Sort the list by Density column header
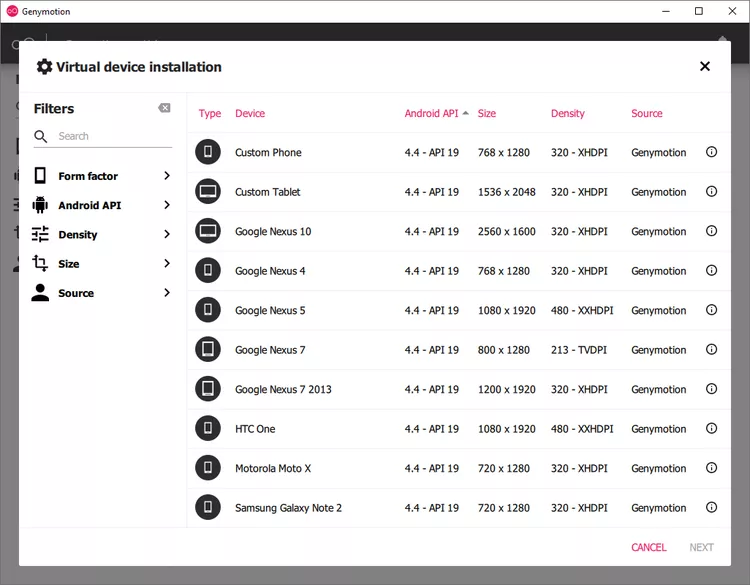 567,113
